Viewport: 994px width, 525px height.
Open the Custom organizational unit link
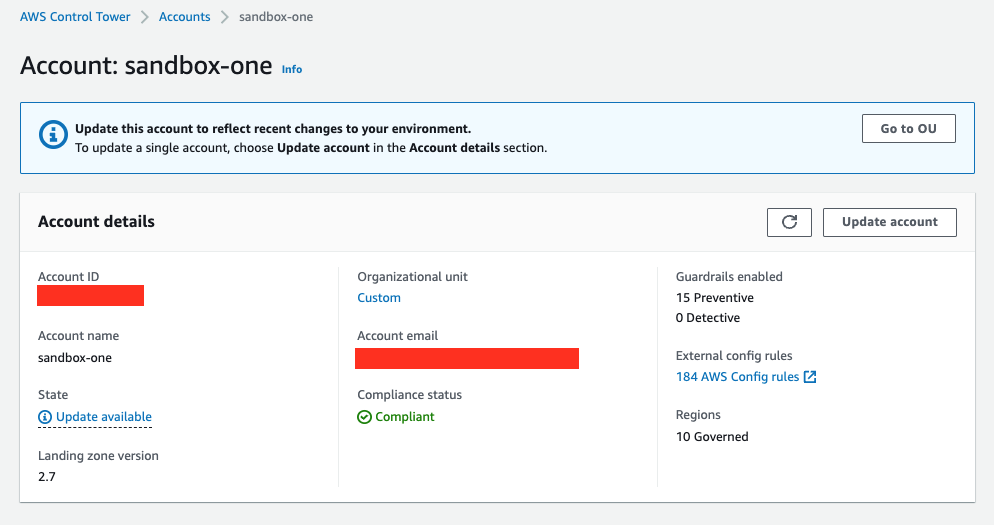click(x=379, y=298)
